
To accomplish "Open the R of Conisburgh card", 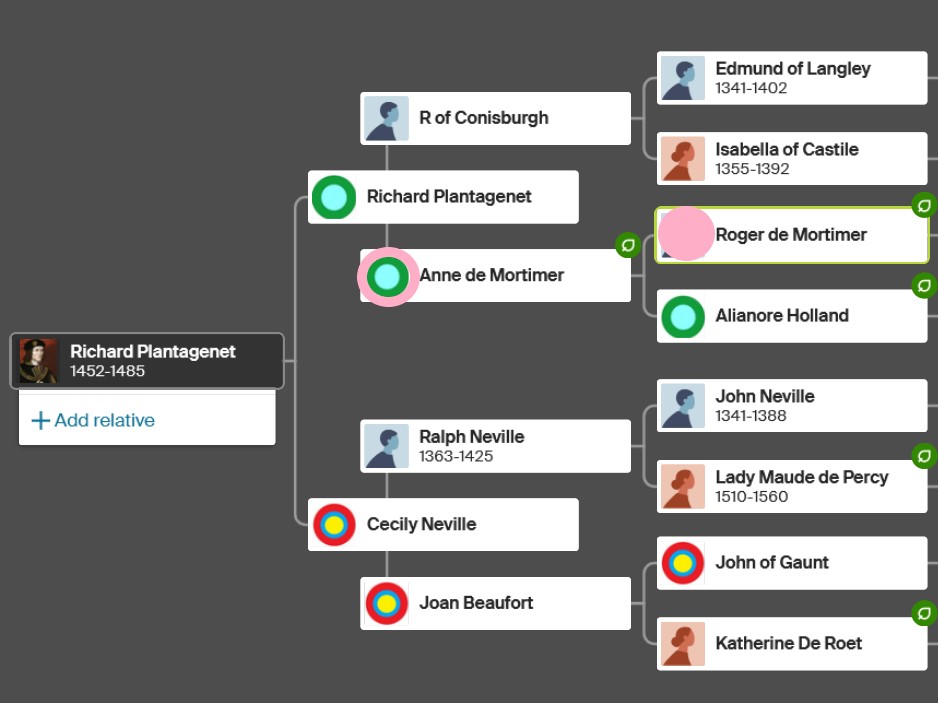I will (496, 118).
